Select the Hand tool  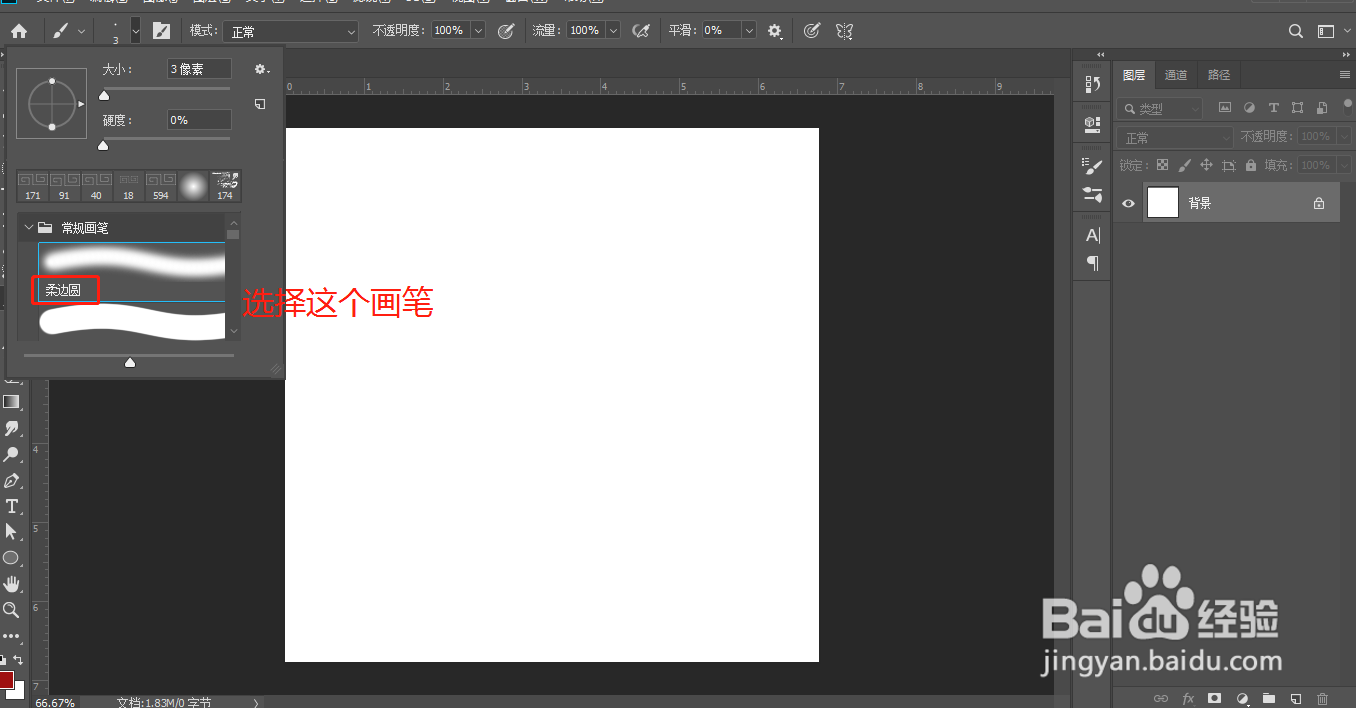coord(12,583)
